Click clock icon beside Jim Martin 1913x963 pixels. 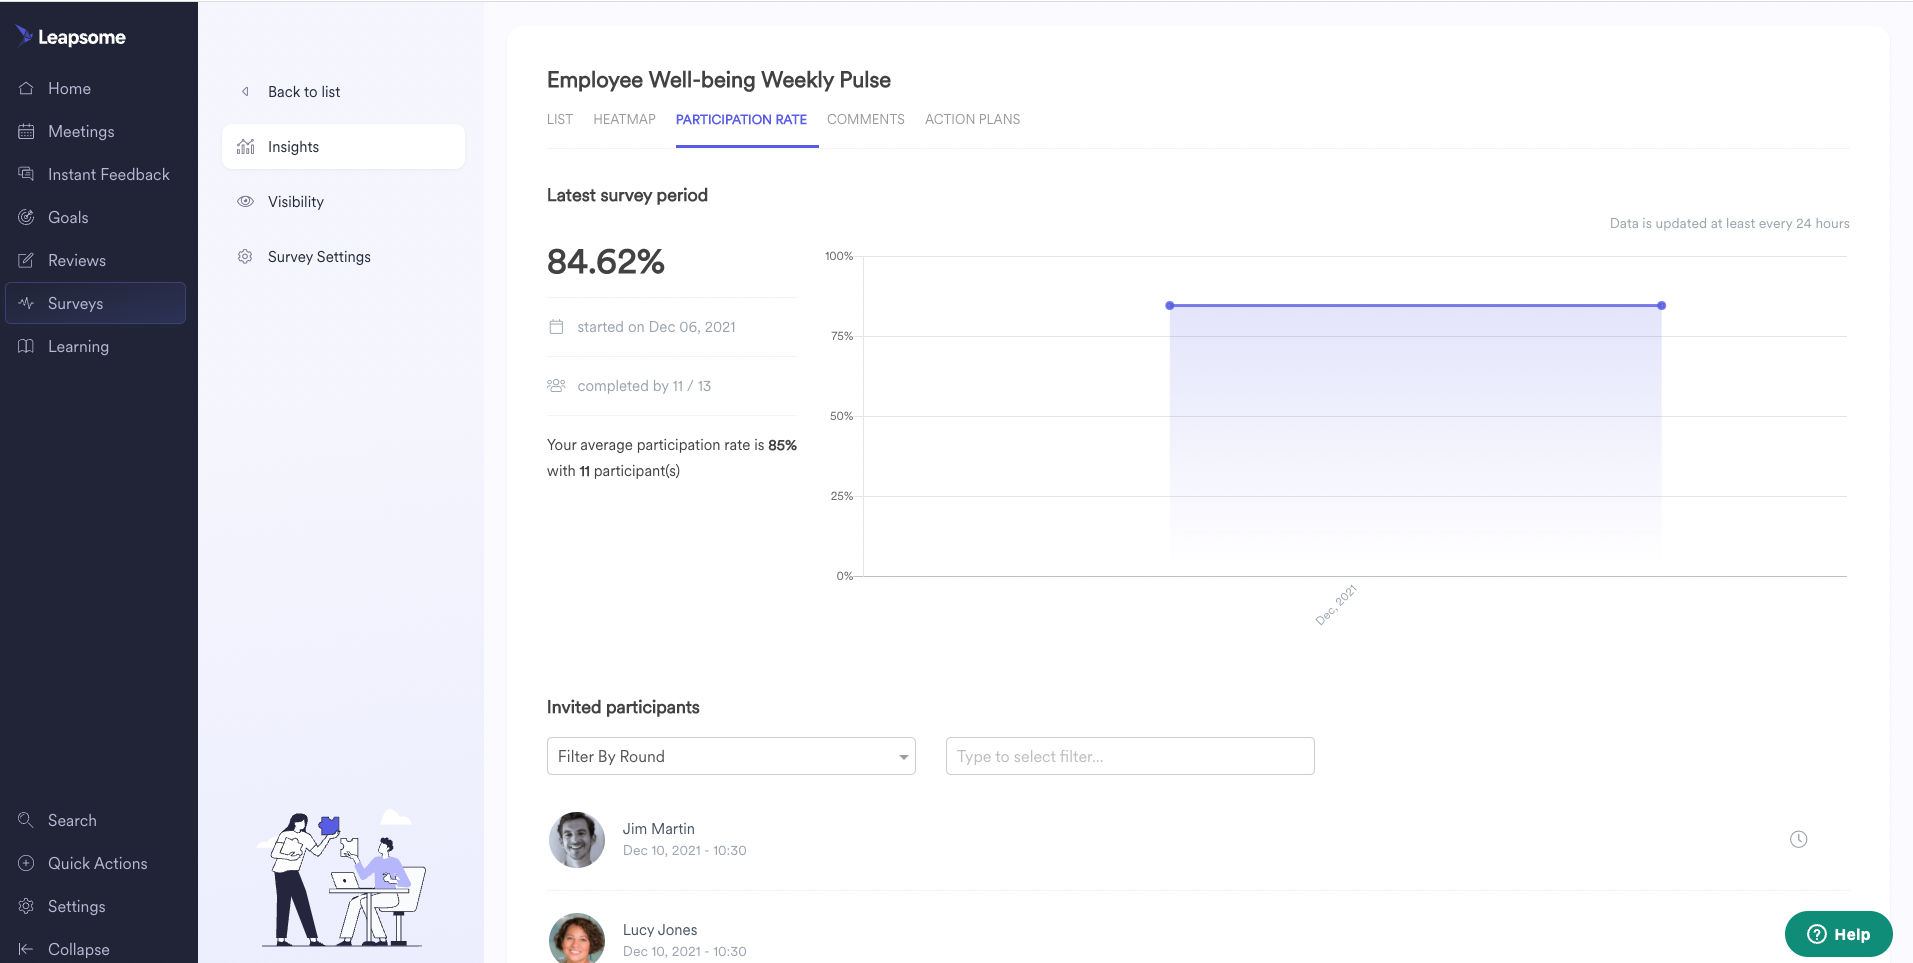tap(1798, 839)
